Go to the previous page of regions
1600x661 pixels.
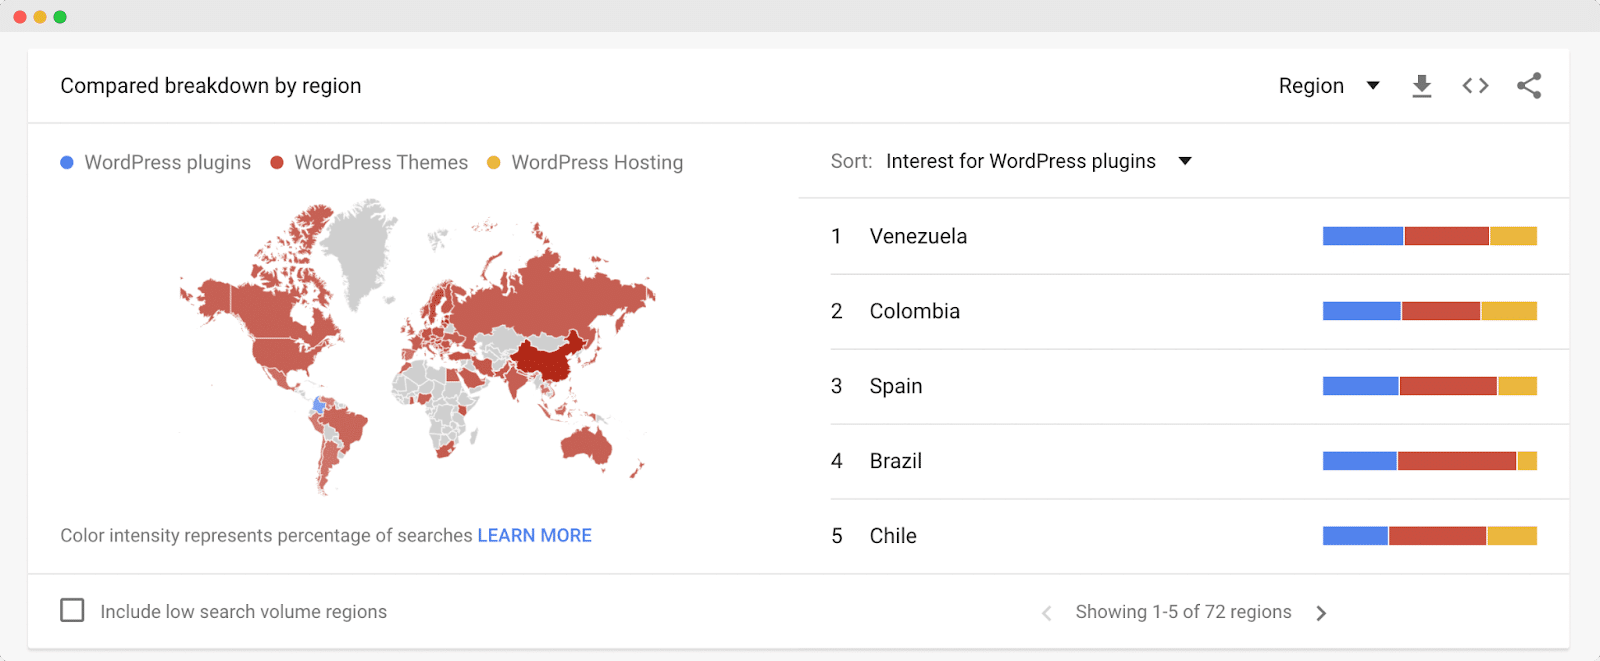(x=1047, y=613)
